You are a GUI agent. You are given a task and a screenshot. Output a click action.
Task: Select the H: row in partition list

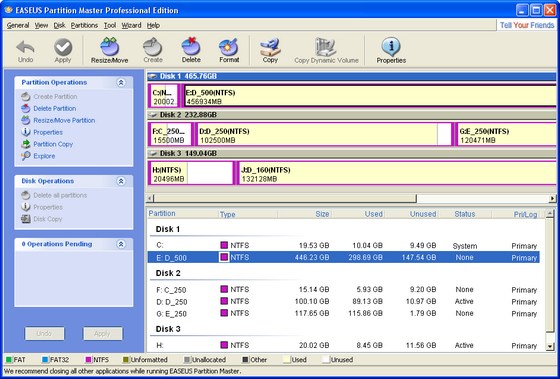[344, 345]
